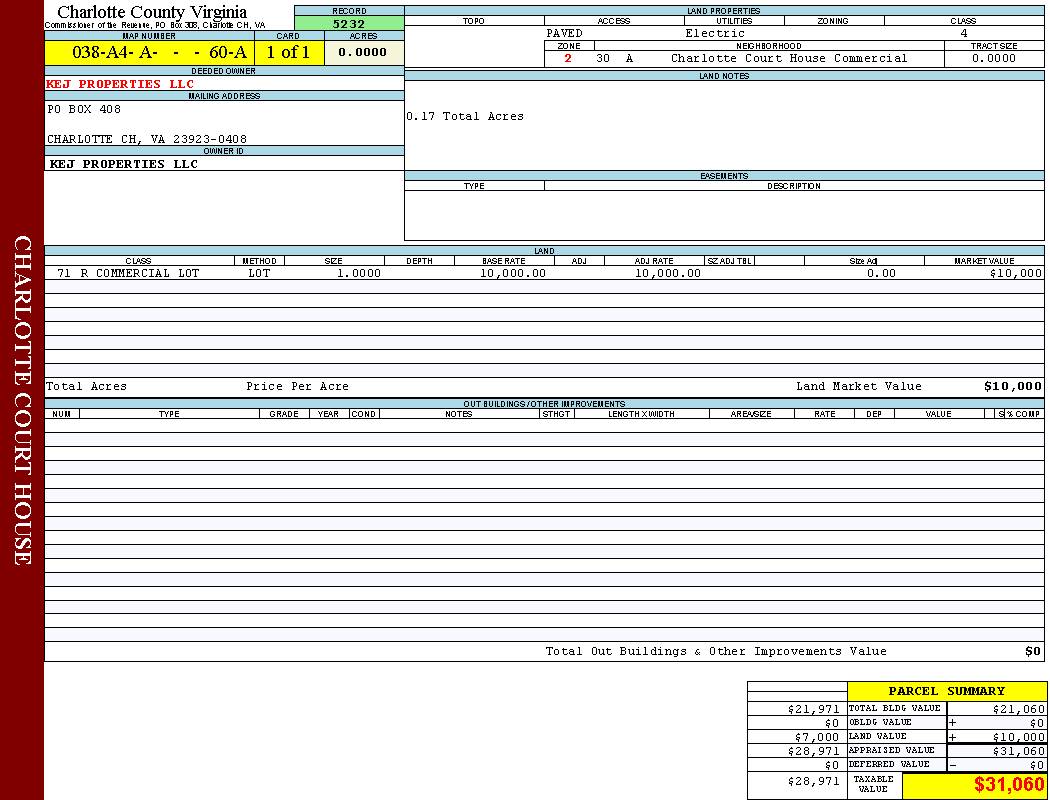Viewport: 1050px width, 800px height.
Task: Select the red zone number 2
Action: coord(568,59)
